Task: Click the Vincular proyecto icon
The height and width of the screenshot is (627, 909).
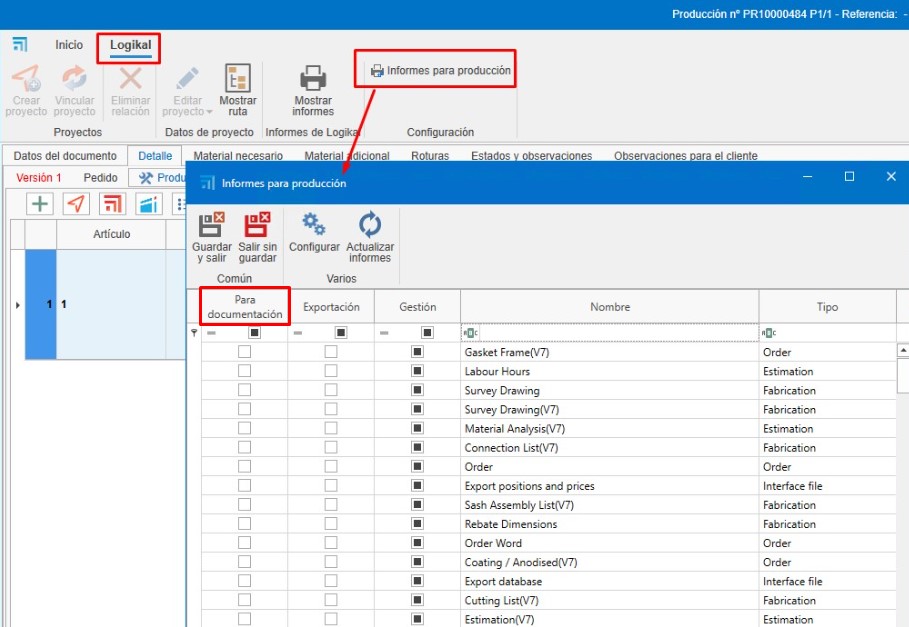Action: (74, 78)
